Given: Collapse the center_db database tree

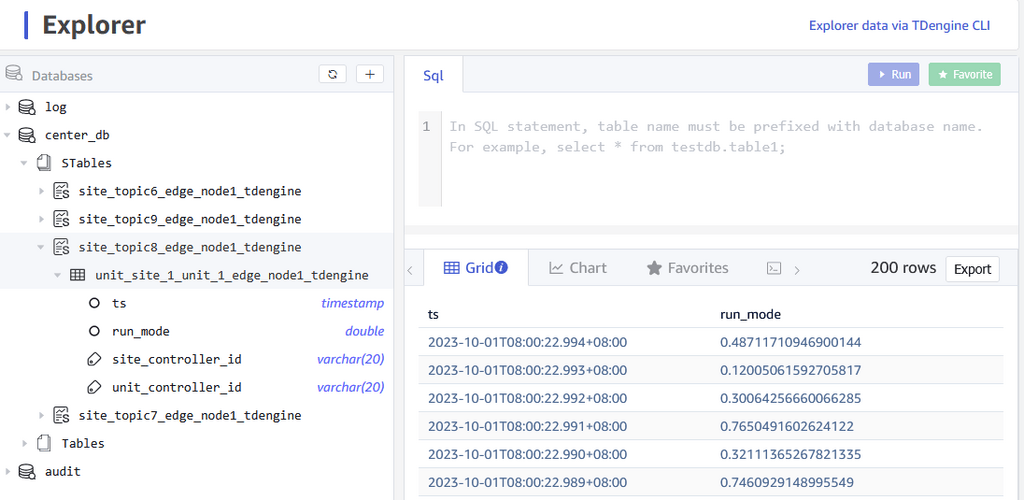Looking at the screenshot, I should tap(8, 135).
